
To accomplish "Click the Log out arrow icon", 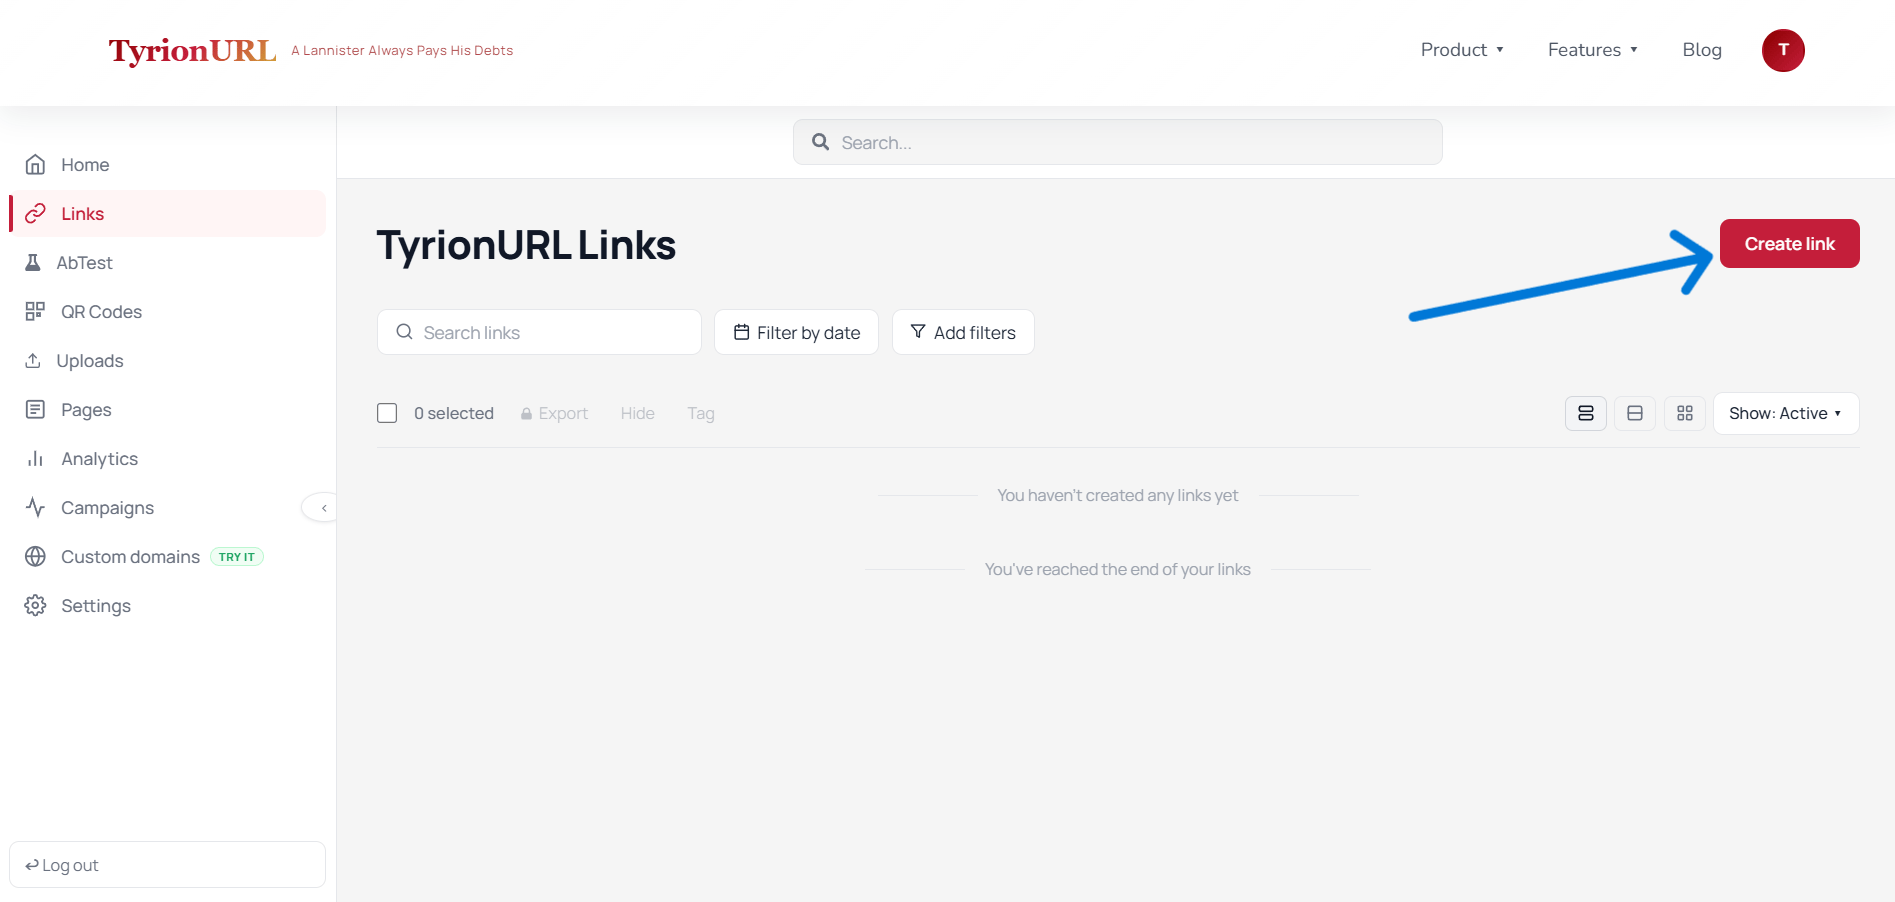I will pos(32,865).
